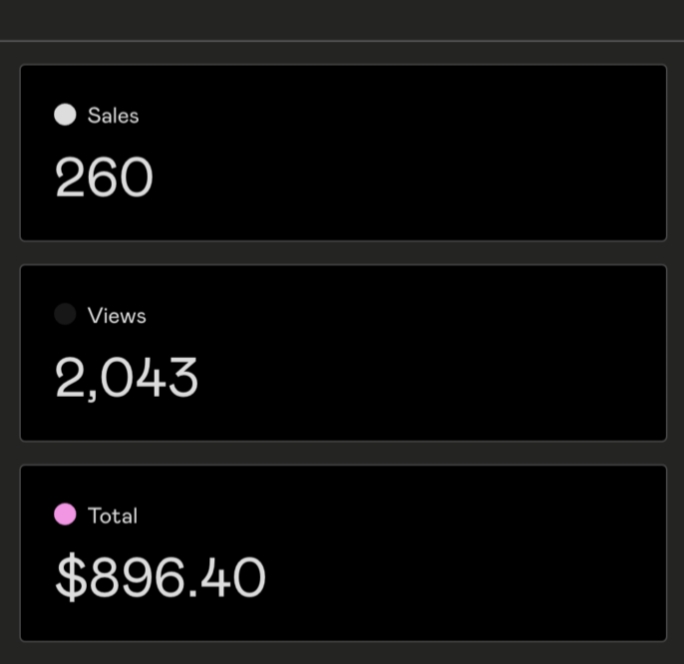Click the dark Views legend dot
Screen dimensions: 684x664
[x=65, y=314]
